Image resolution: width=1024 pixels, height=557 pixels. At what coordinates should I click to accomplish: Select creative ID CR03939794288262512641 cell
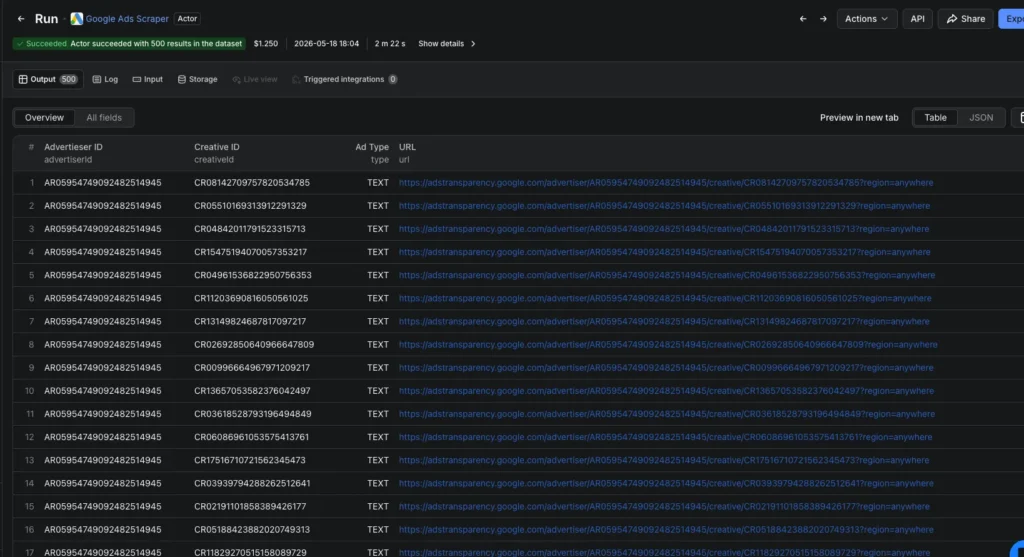click(252, 483)
